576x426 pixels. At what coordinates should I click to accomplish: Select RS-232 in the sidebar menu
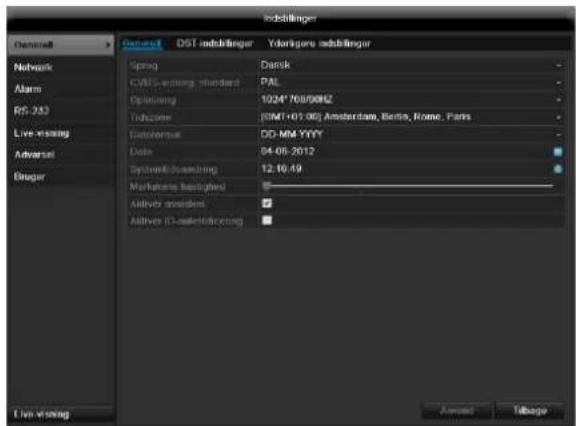pos(61,111)
